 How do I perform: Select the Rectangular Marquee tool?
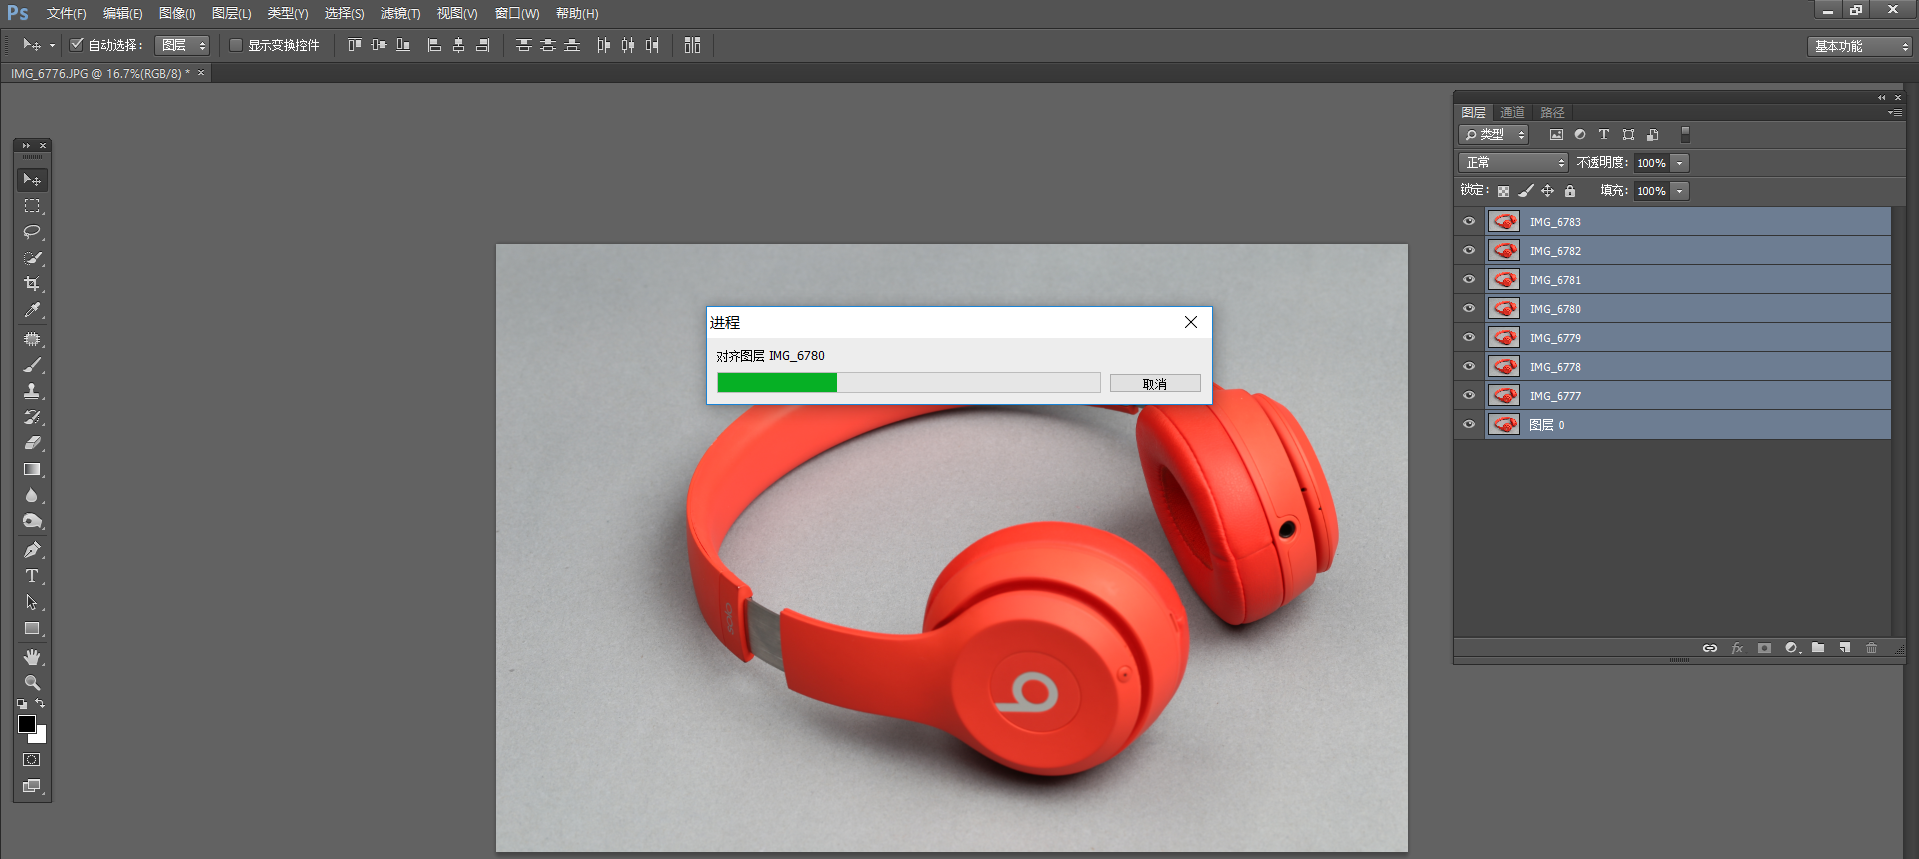[x=32, y=206]
